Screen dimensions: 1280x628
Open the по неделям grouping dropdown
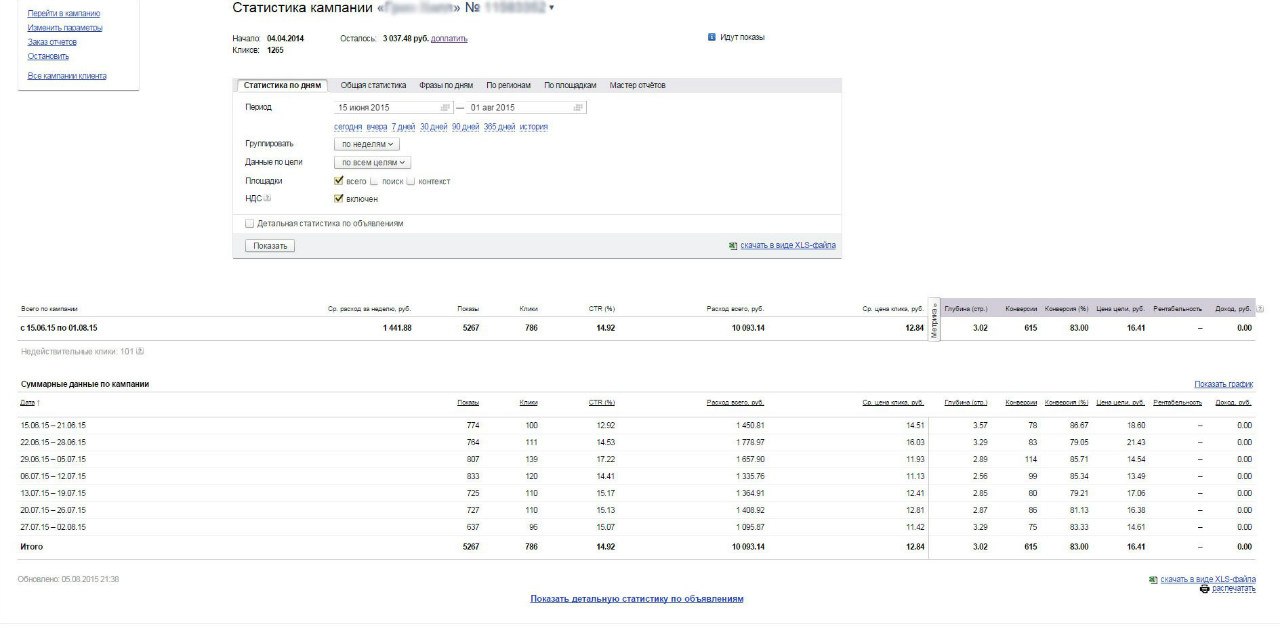[366, 144]
